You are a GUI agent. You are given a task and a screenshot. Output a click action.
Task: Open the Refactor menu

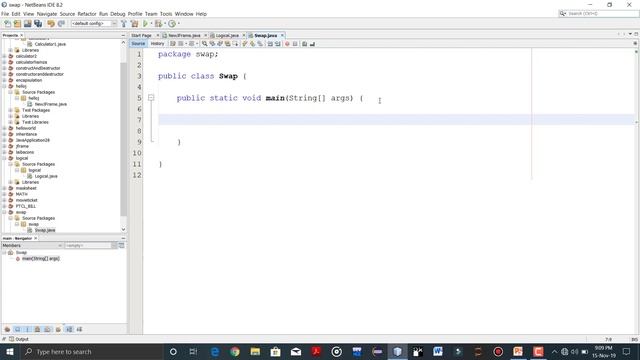87,14
